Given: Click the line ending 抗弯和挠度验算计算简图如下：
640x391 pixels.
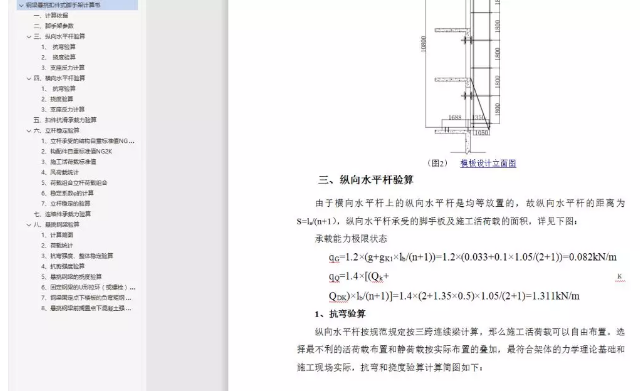Looking at the screenshot, I should point(390,367).
